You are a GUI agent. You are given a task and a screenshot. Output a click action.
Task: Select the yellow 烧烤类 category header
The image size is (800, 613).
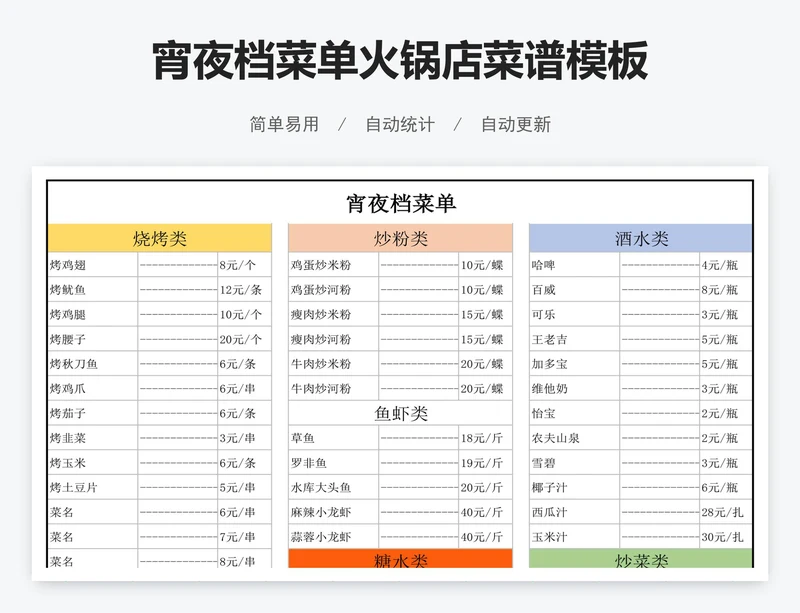point(159,239)
